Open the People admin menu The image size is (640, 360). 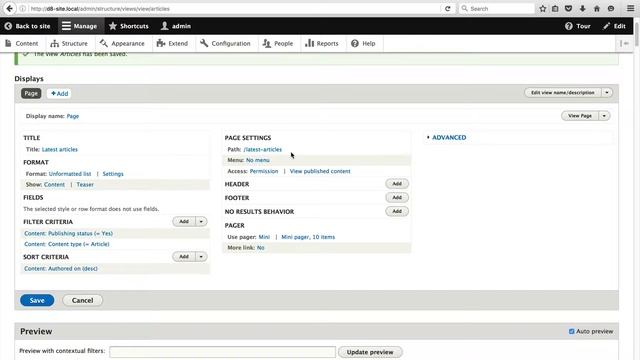pyautogui.click(x=278, y=43)
